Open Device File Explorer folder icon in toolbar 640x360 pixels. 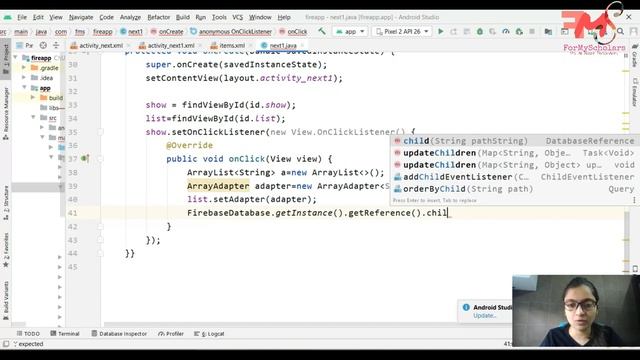click(x=548, y=31)
